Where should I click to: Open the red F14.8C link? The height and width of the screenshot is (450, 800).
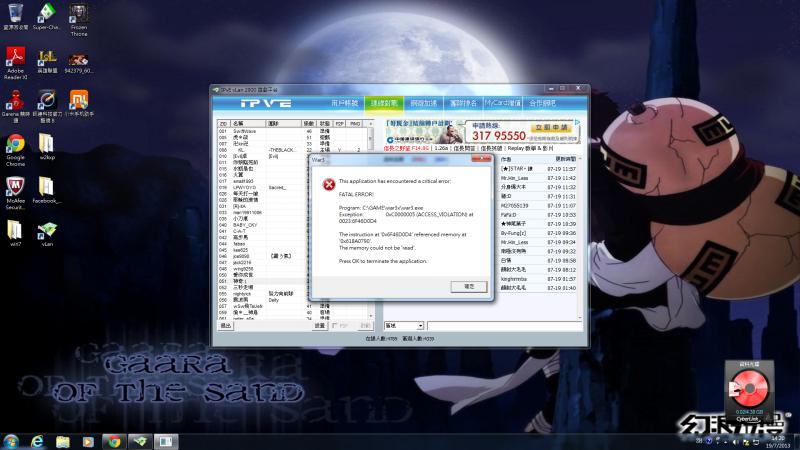406,148
